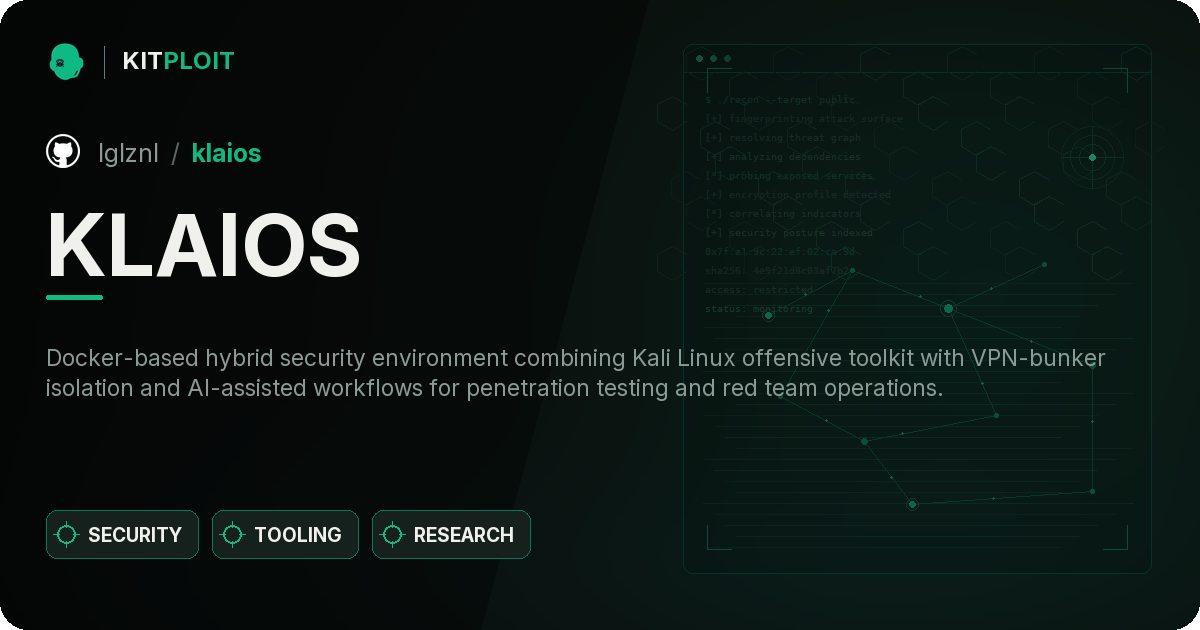Select the RESEARCH tag
This screenshot has width=1200, height=630.
(451, 535)
